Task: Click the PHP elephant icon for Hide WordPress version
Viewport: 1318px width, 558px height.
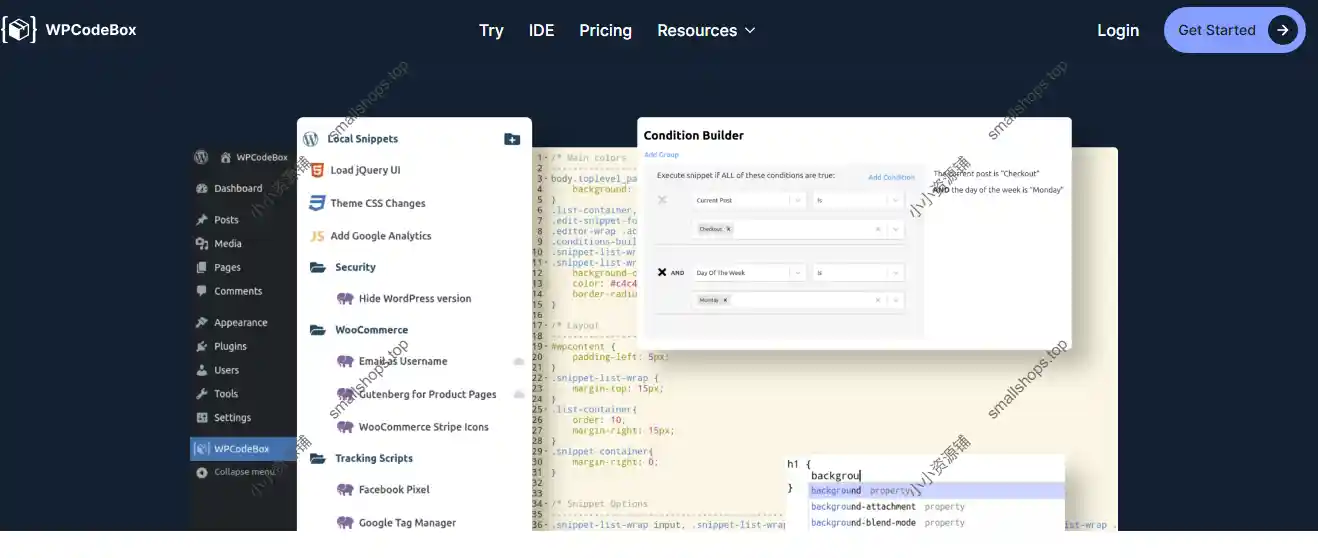Action: point(345,299)
